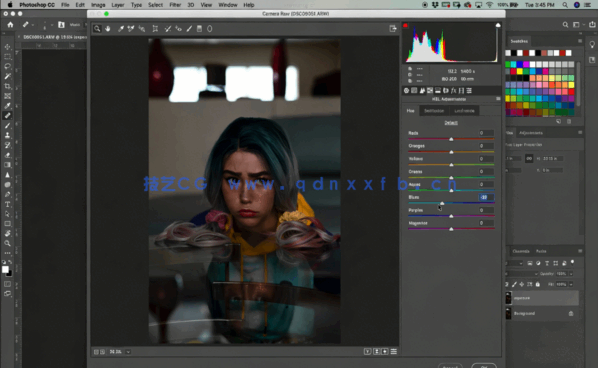598x368 pixels.
Task: Toggle the highlight clipping warning on histogram
Action: pyautogui.click(x=498, y=25)
